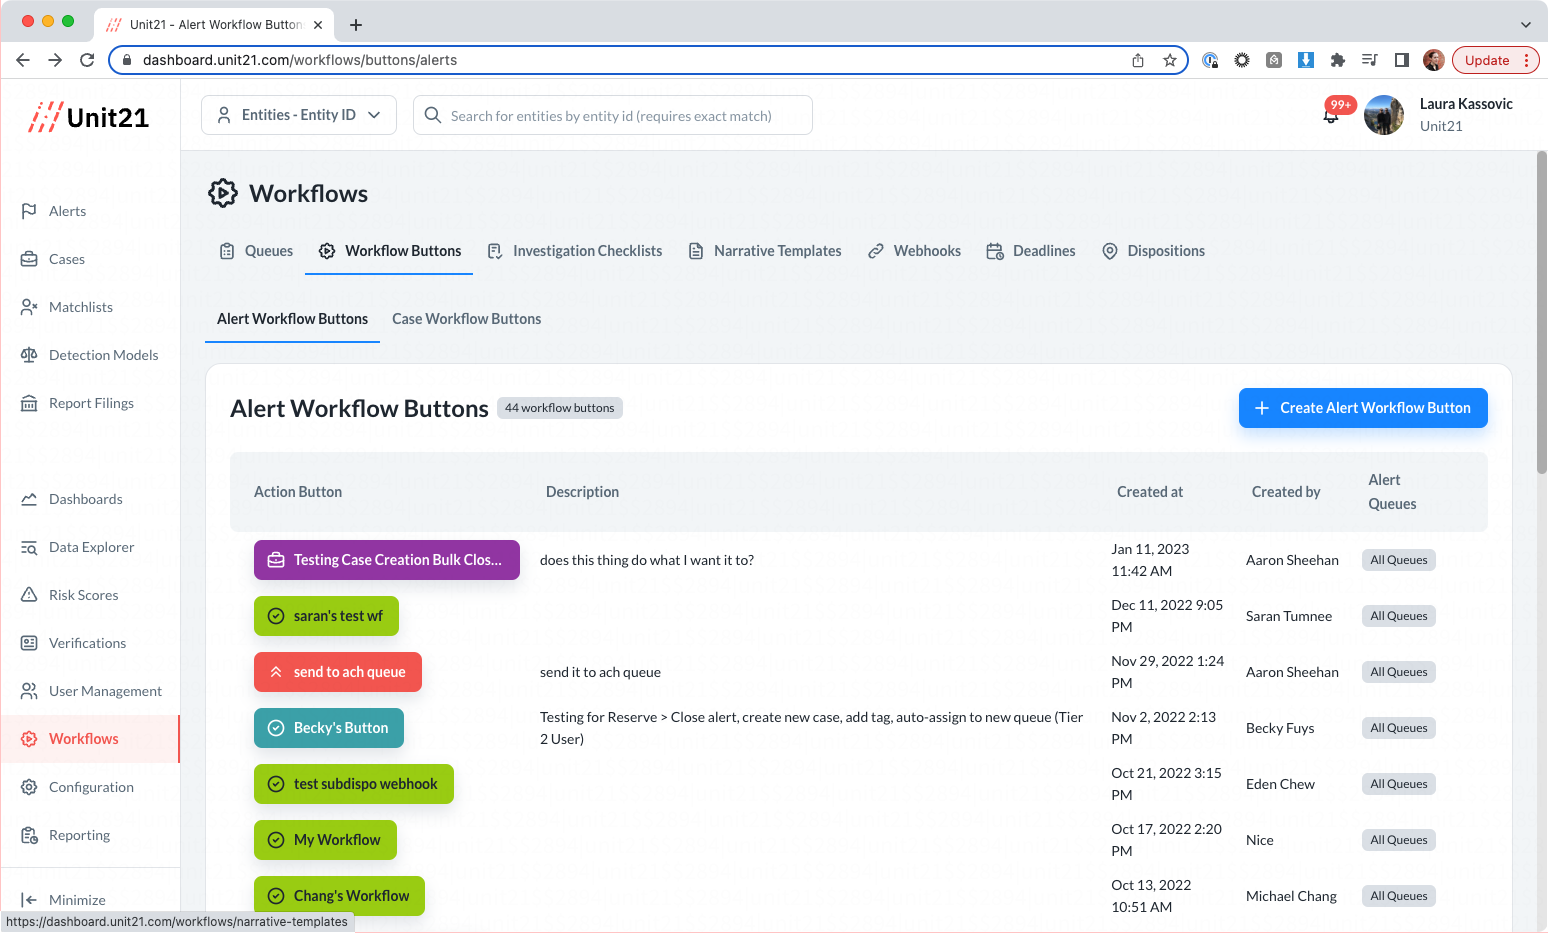The image size is (1548, 933).
Task: Open send to ach queue button
Action: tap(338, 672)
